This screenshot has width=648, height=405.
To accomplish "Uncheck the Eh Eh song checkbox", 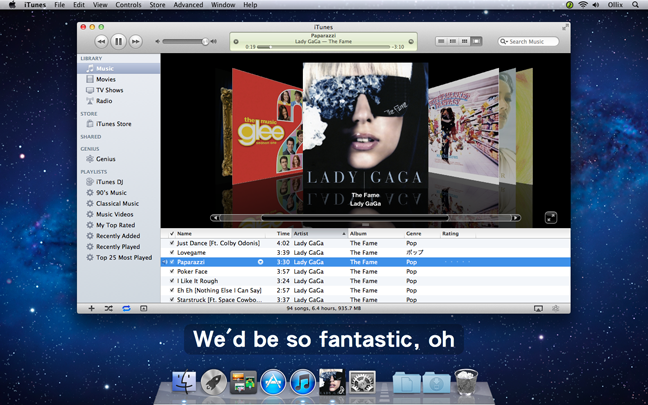I will [x=172, y=291].
